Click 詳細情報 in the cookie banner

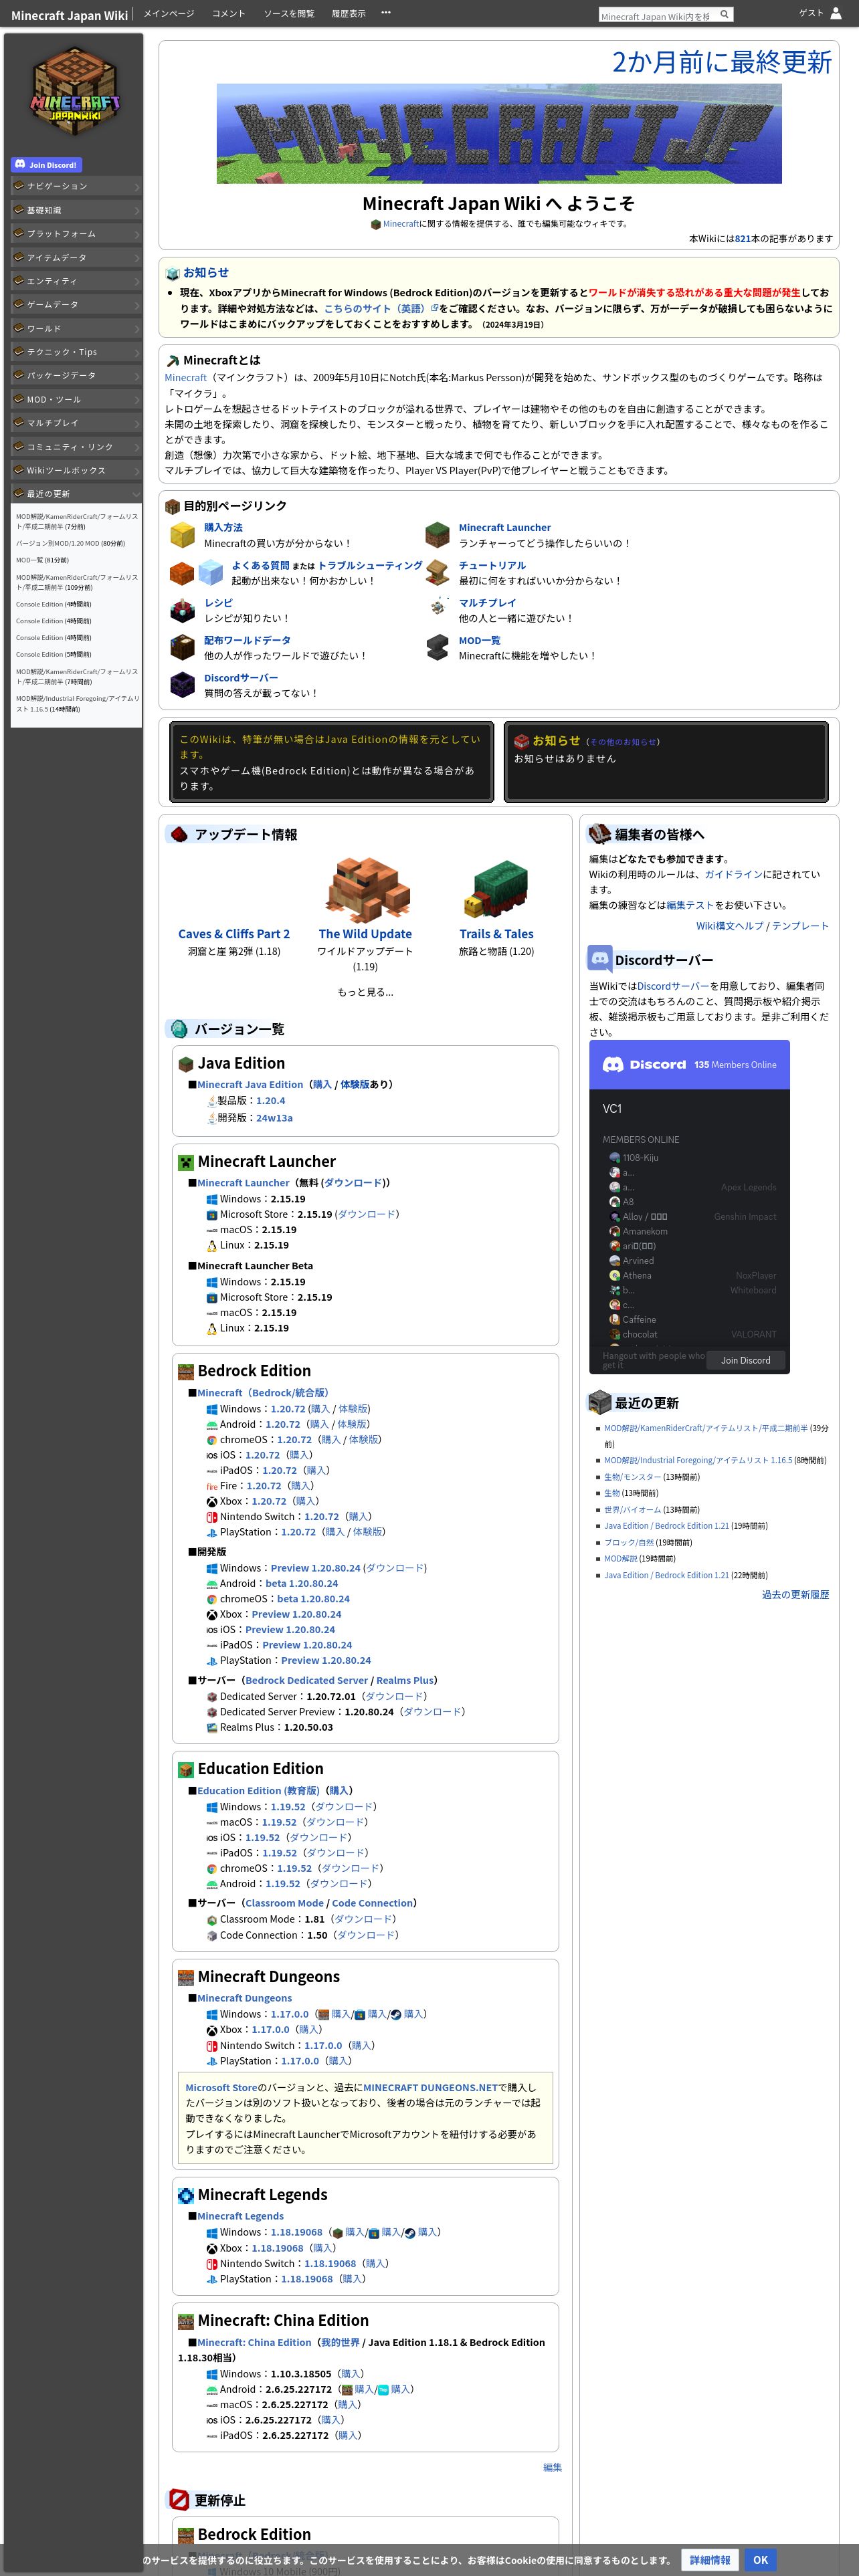pyautogui.click(x=710, y=2560)
